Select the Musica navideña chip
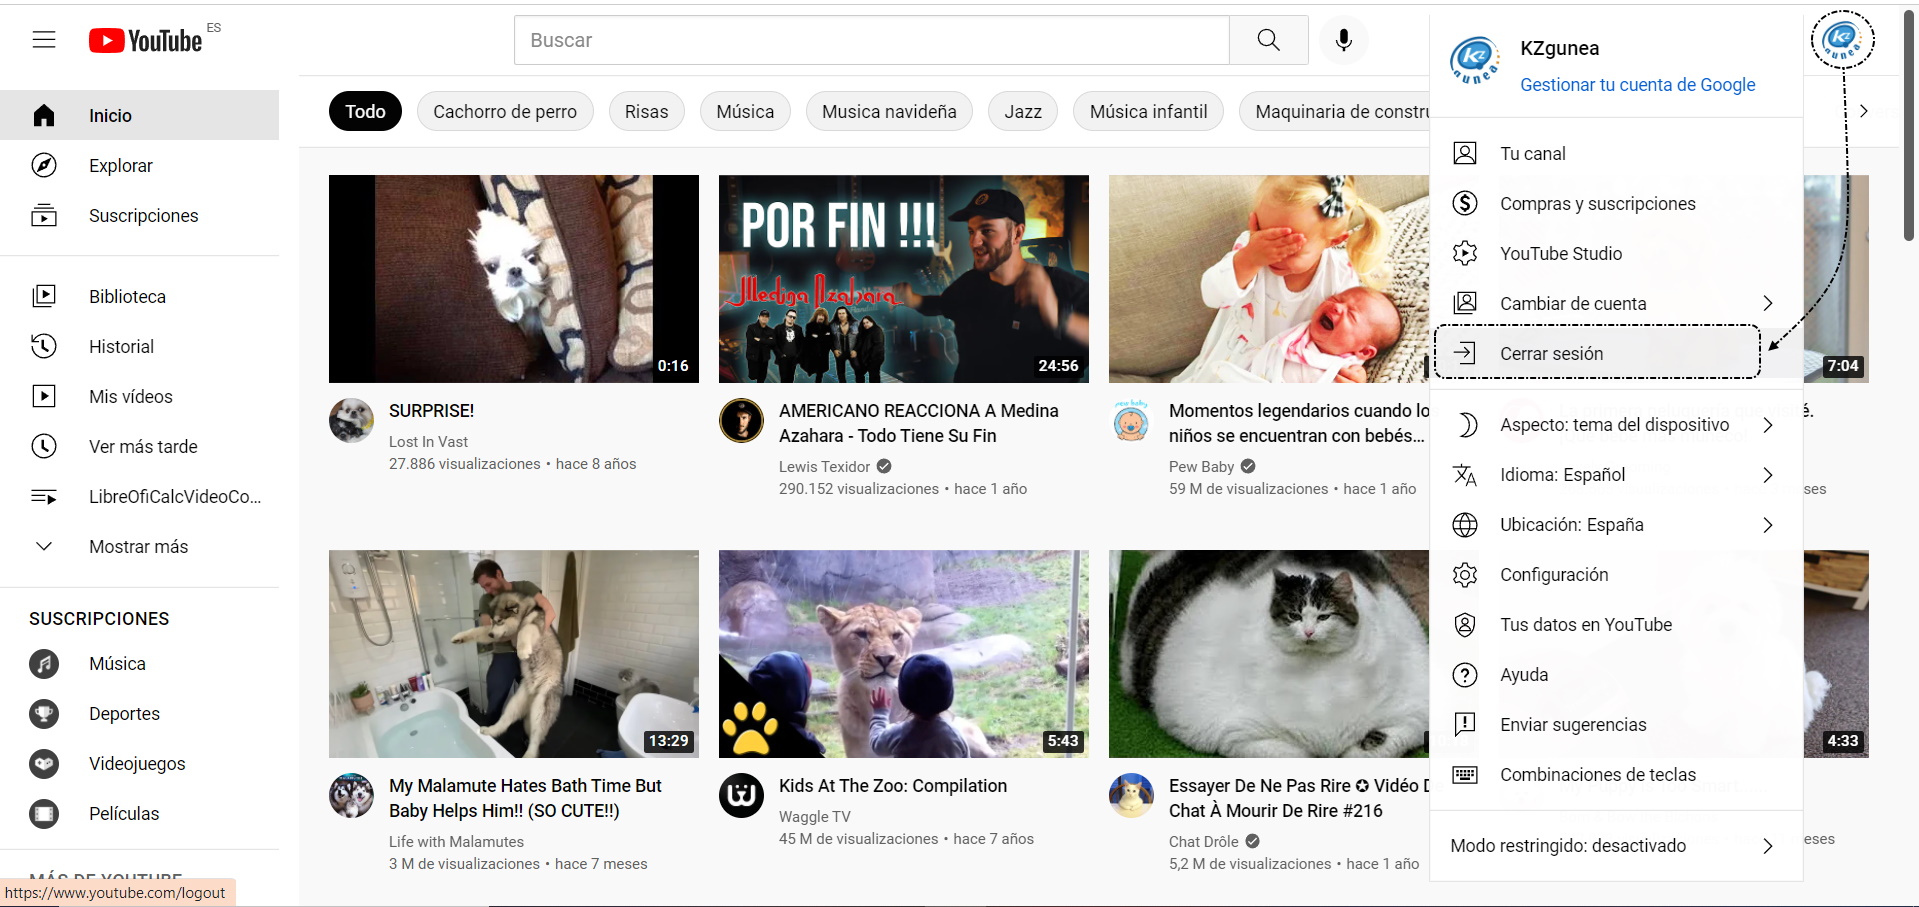This screenshot has height=907, width=1919. pos(889,111)
